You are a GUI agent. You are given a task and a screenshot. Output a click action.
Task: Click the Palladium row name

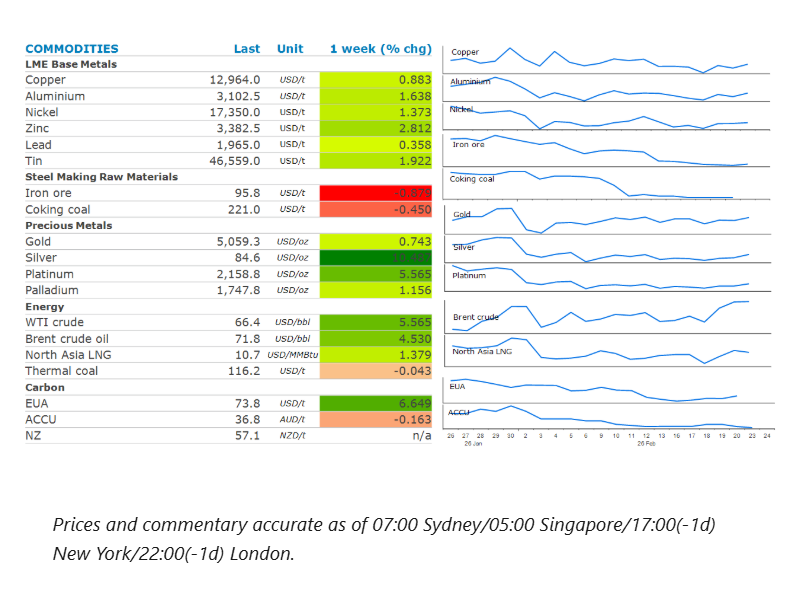click(x=52, y=290)
